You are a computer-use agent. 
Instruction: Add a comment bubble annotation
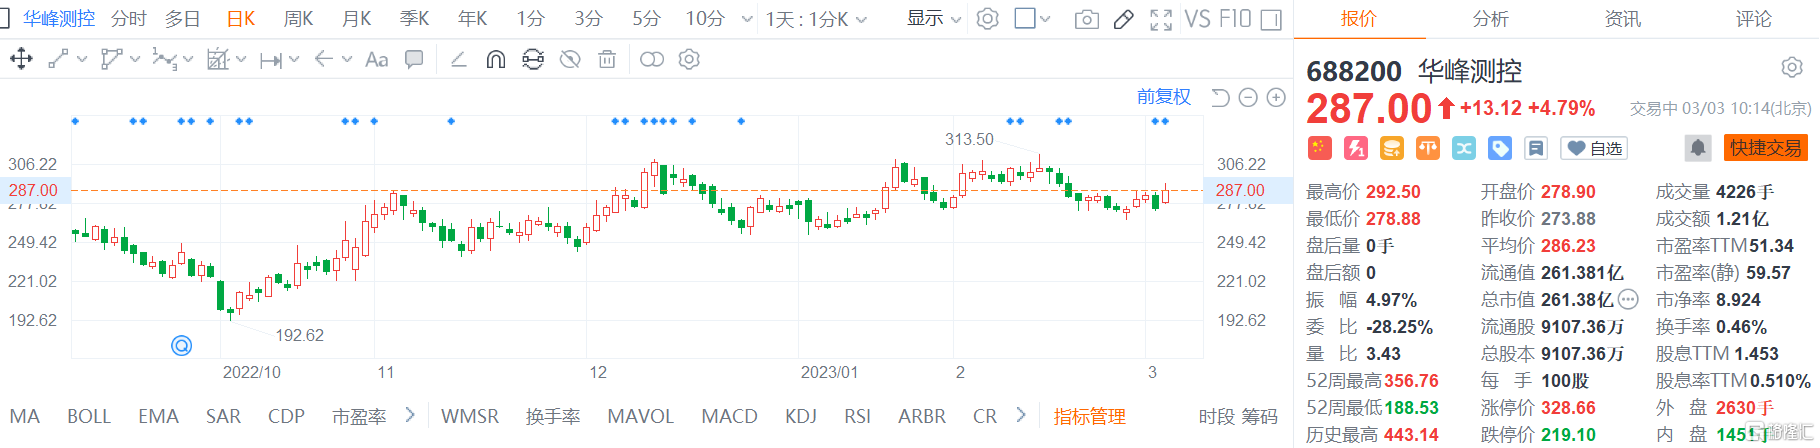[414, 60]
